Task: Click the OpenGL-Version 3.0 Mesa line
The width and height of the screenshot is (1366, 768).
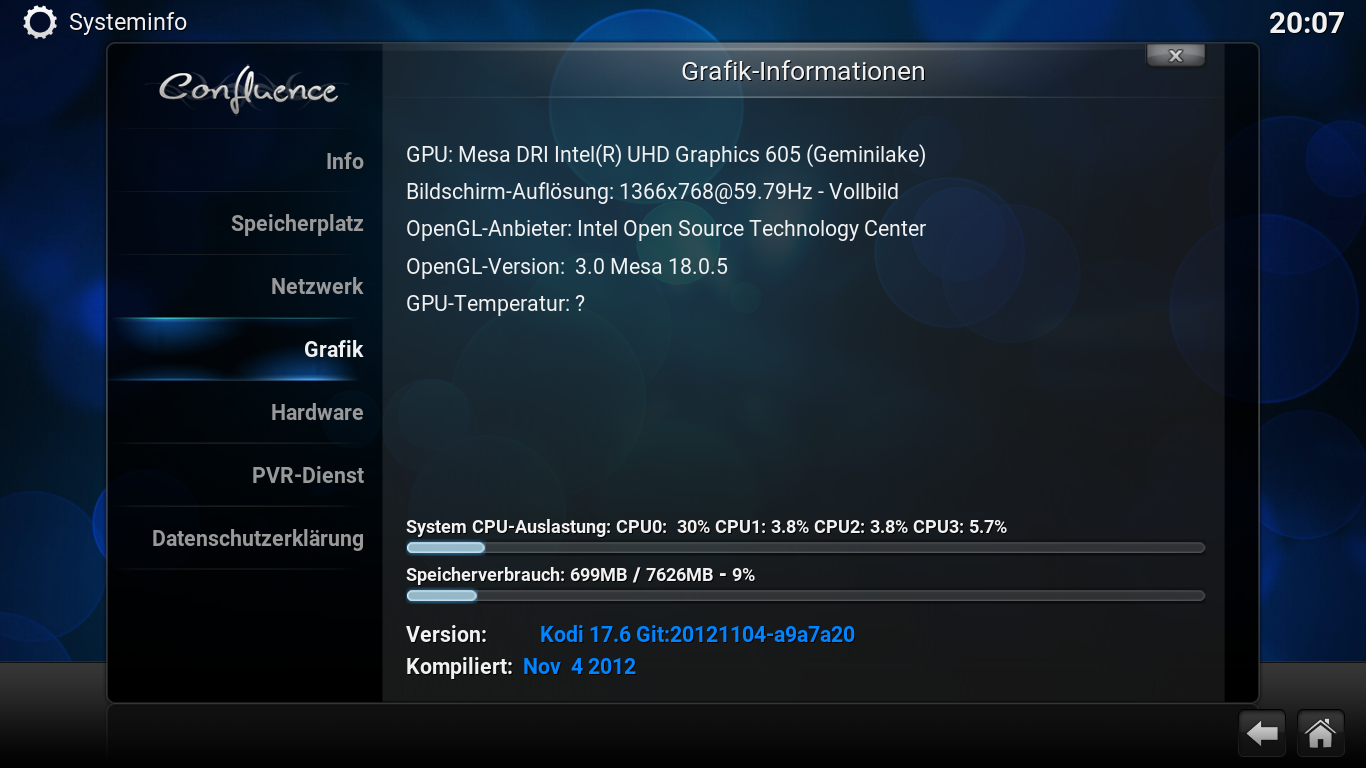Action: pos(567,266)
